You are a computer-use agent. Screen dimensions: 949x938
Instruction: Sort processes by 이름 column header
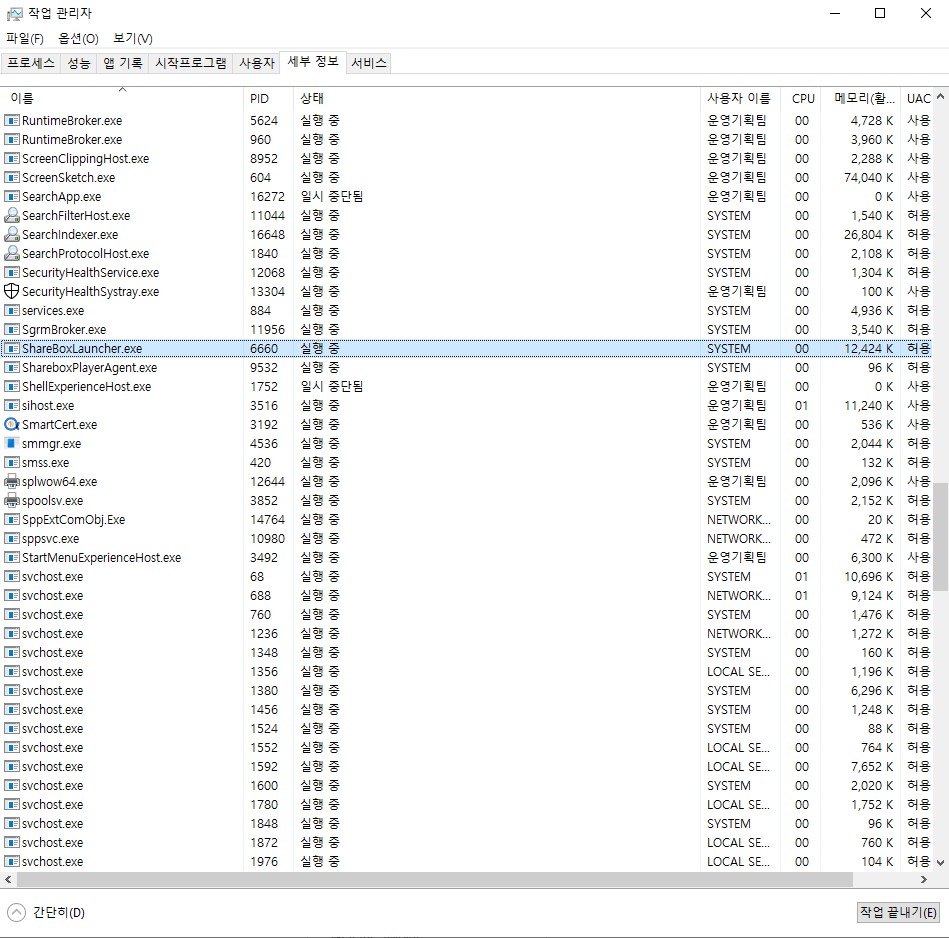[22, 99]
